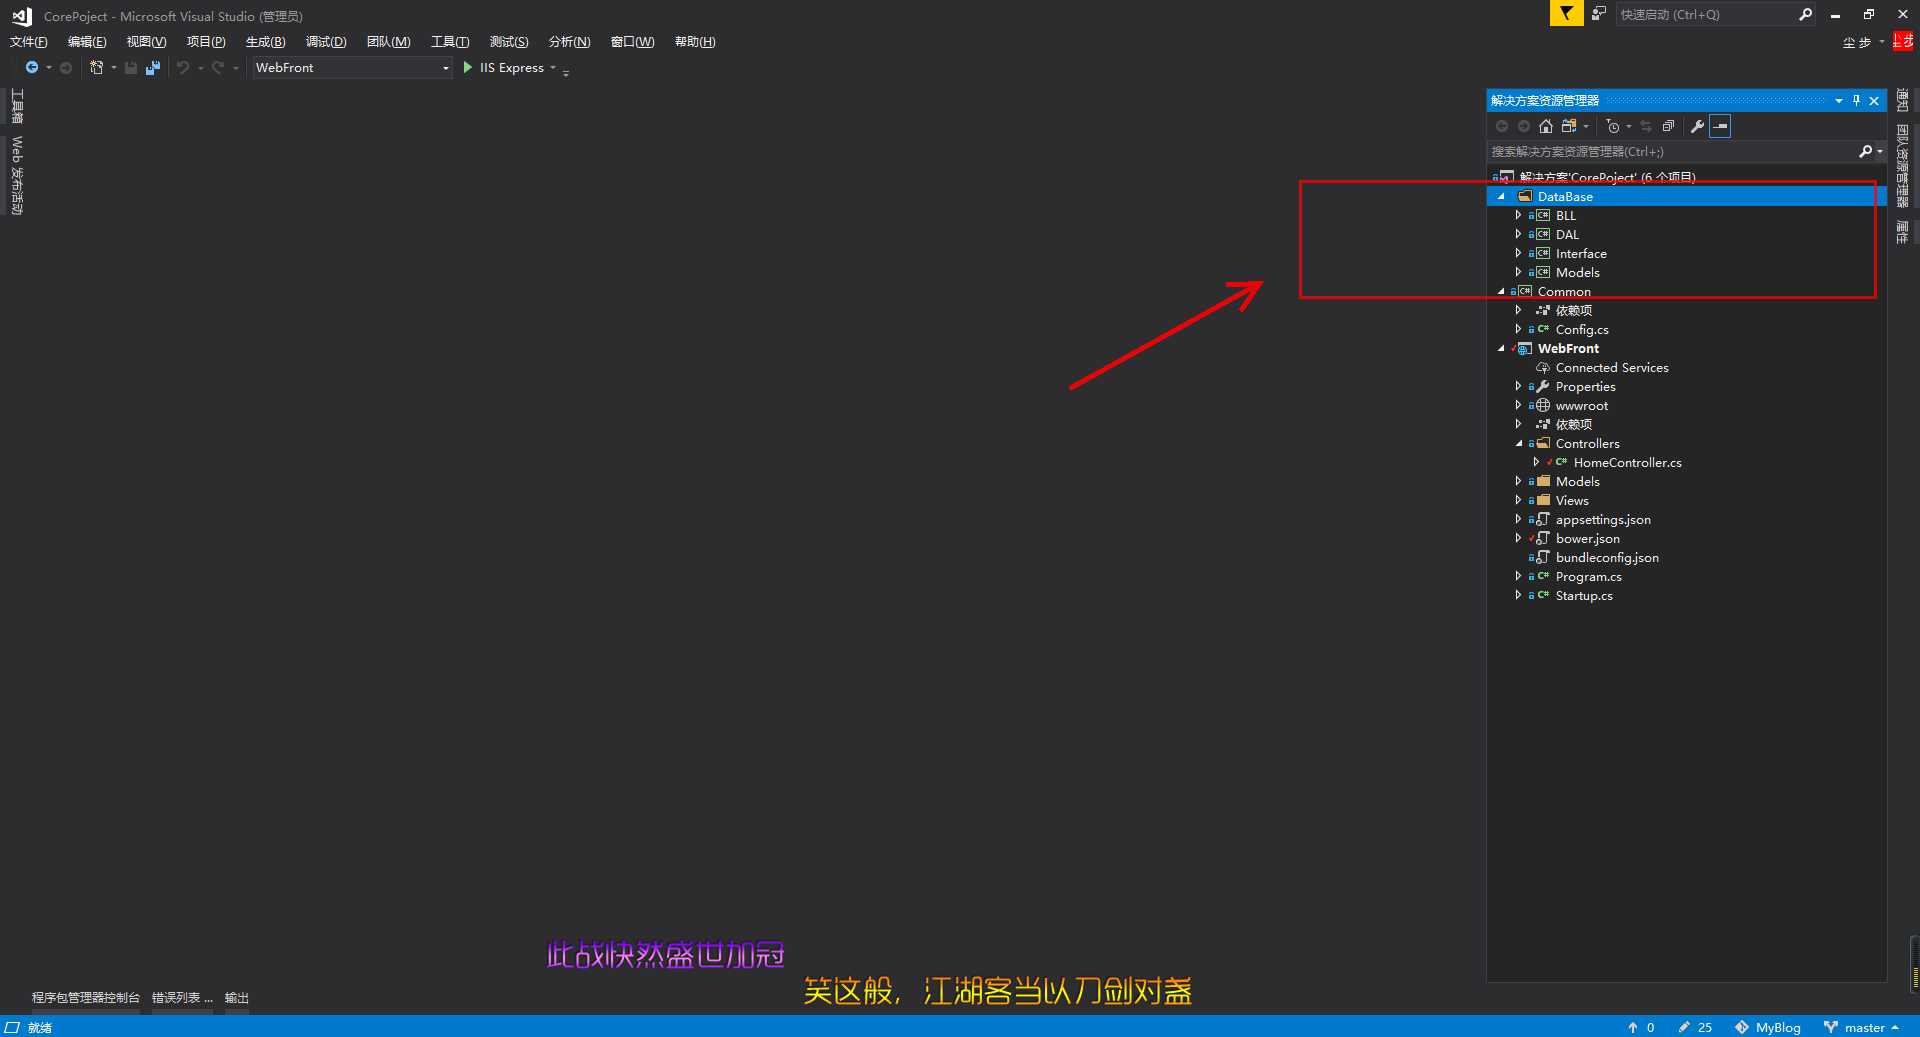The image size is (1920, 1037).
Task: Expand the DAL project node
Action: [1518, 235]
